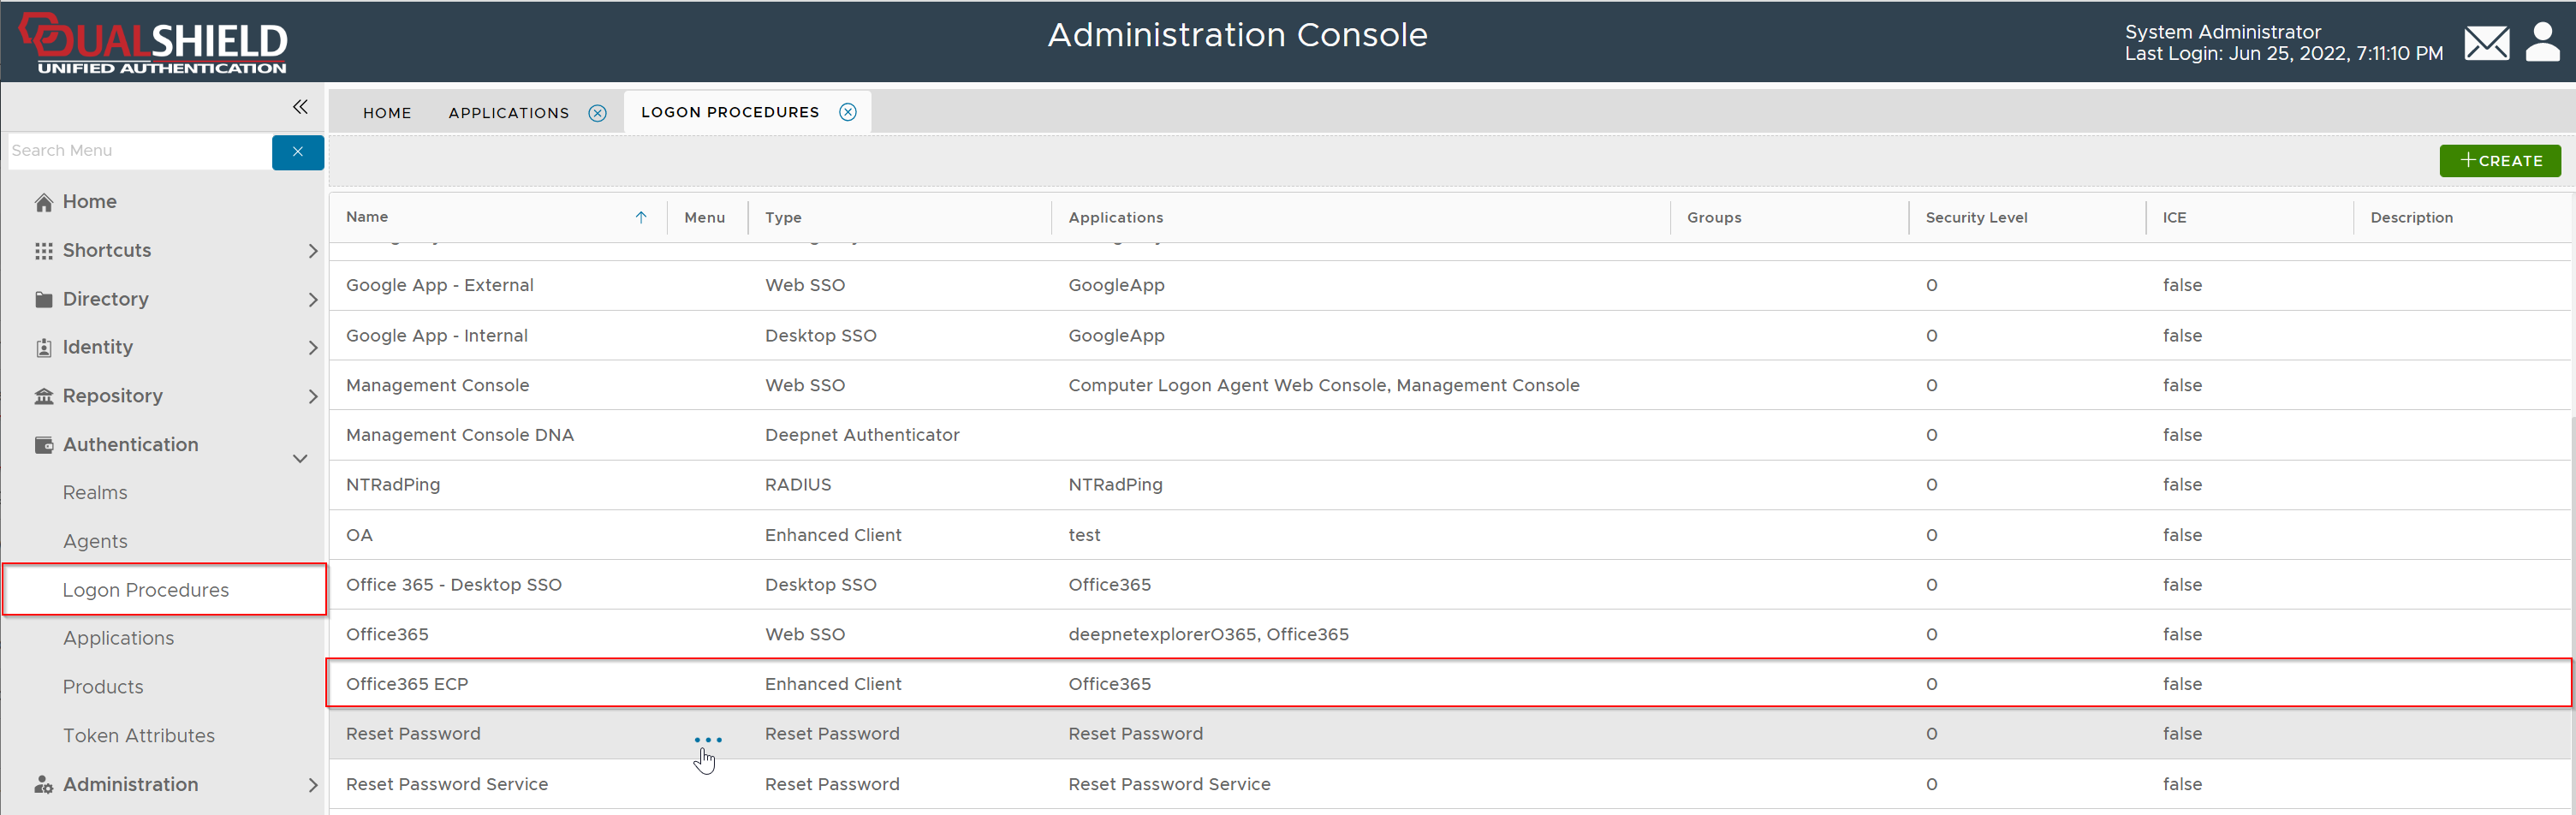
Task: Open Token Attributes in the sidebar
Action: pyautogui.click(x=139, y=736)
